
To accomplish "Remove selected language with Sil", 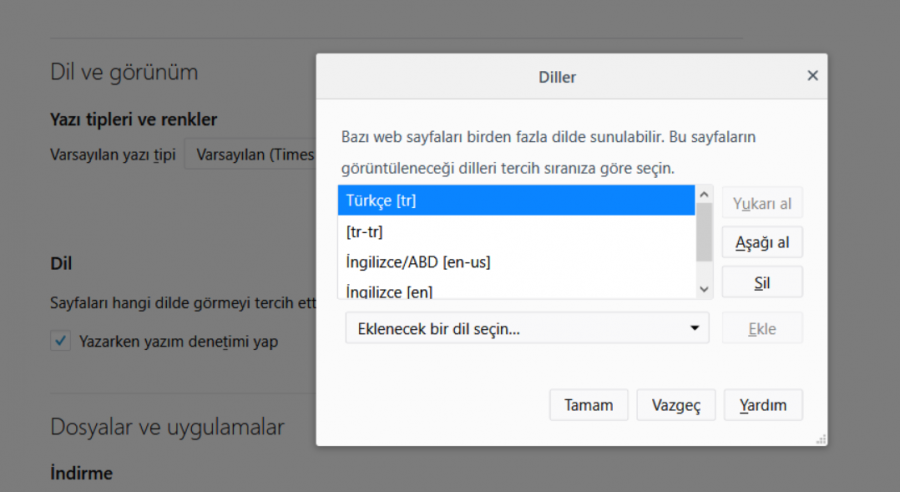I will [762, 282].
